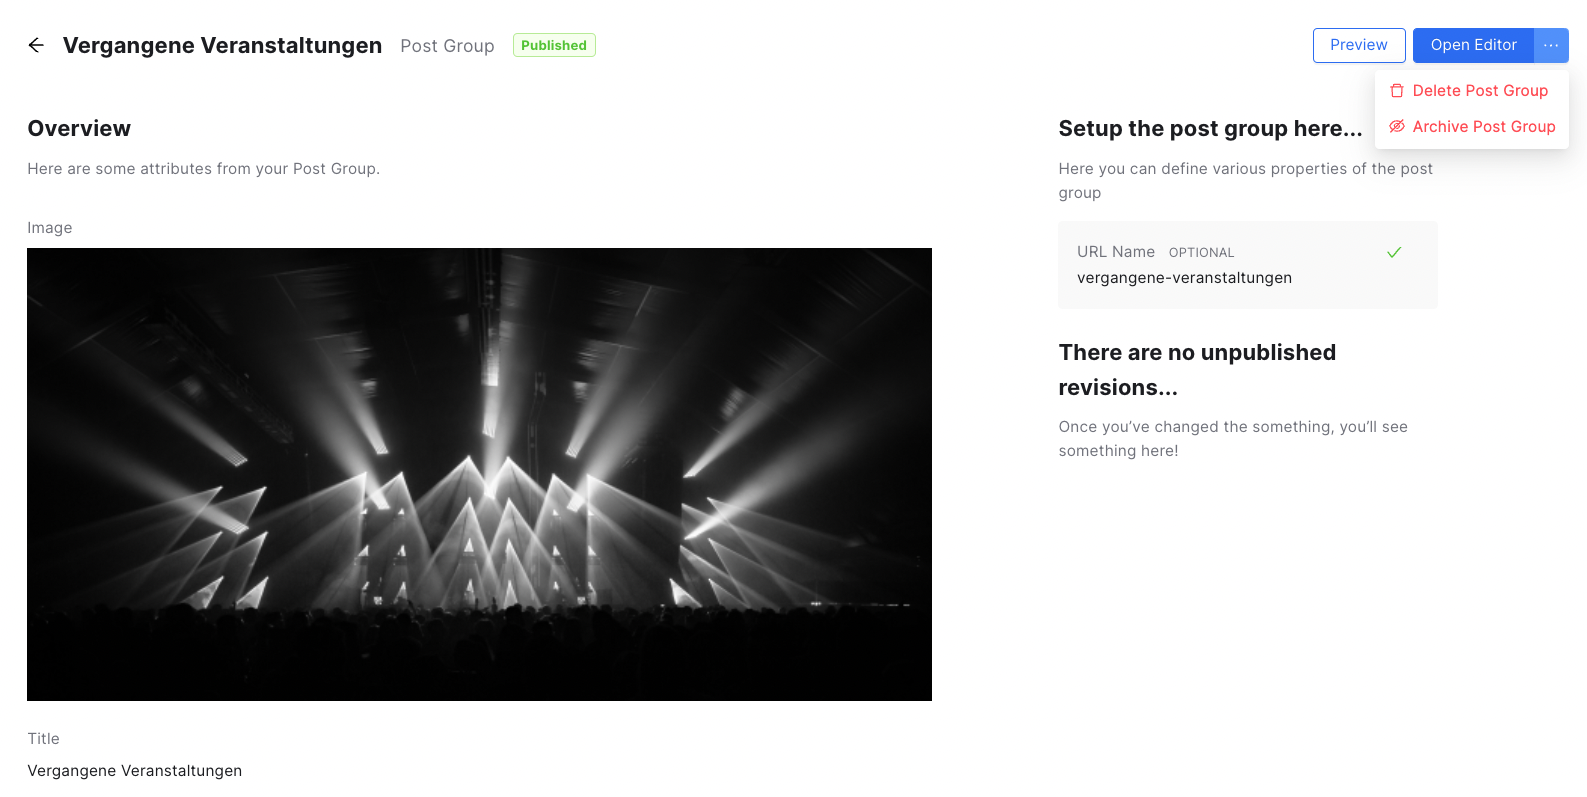The image size is (1587, 797).
Task: Click the Overview section heading
Action: (x=79, y=129)
